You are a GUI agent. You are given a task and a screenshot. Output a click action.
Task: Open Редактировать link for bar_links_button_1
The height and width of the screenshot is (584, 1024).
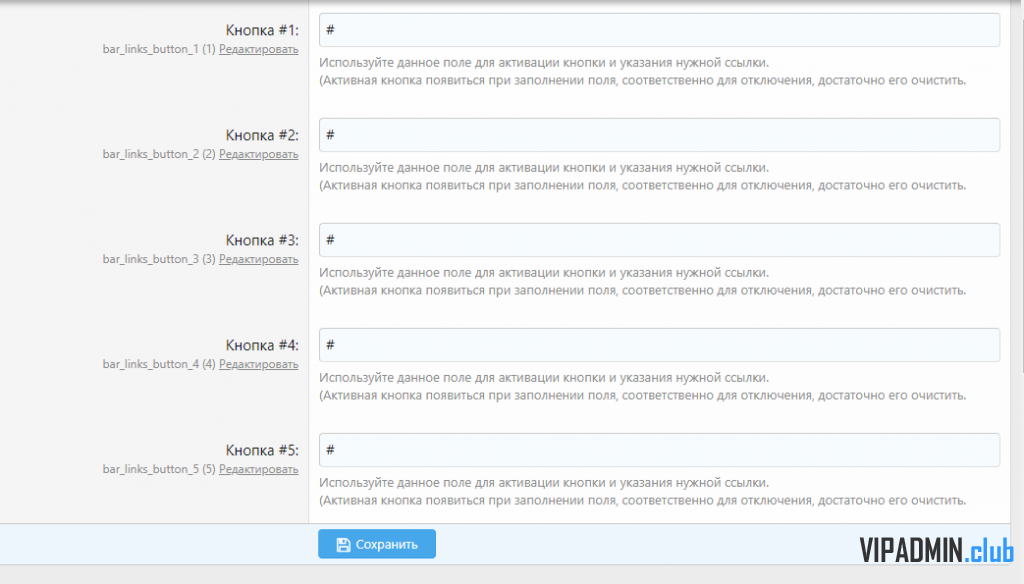[x=259, y=50]
